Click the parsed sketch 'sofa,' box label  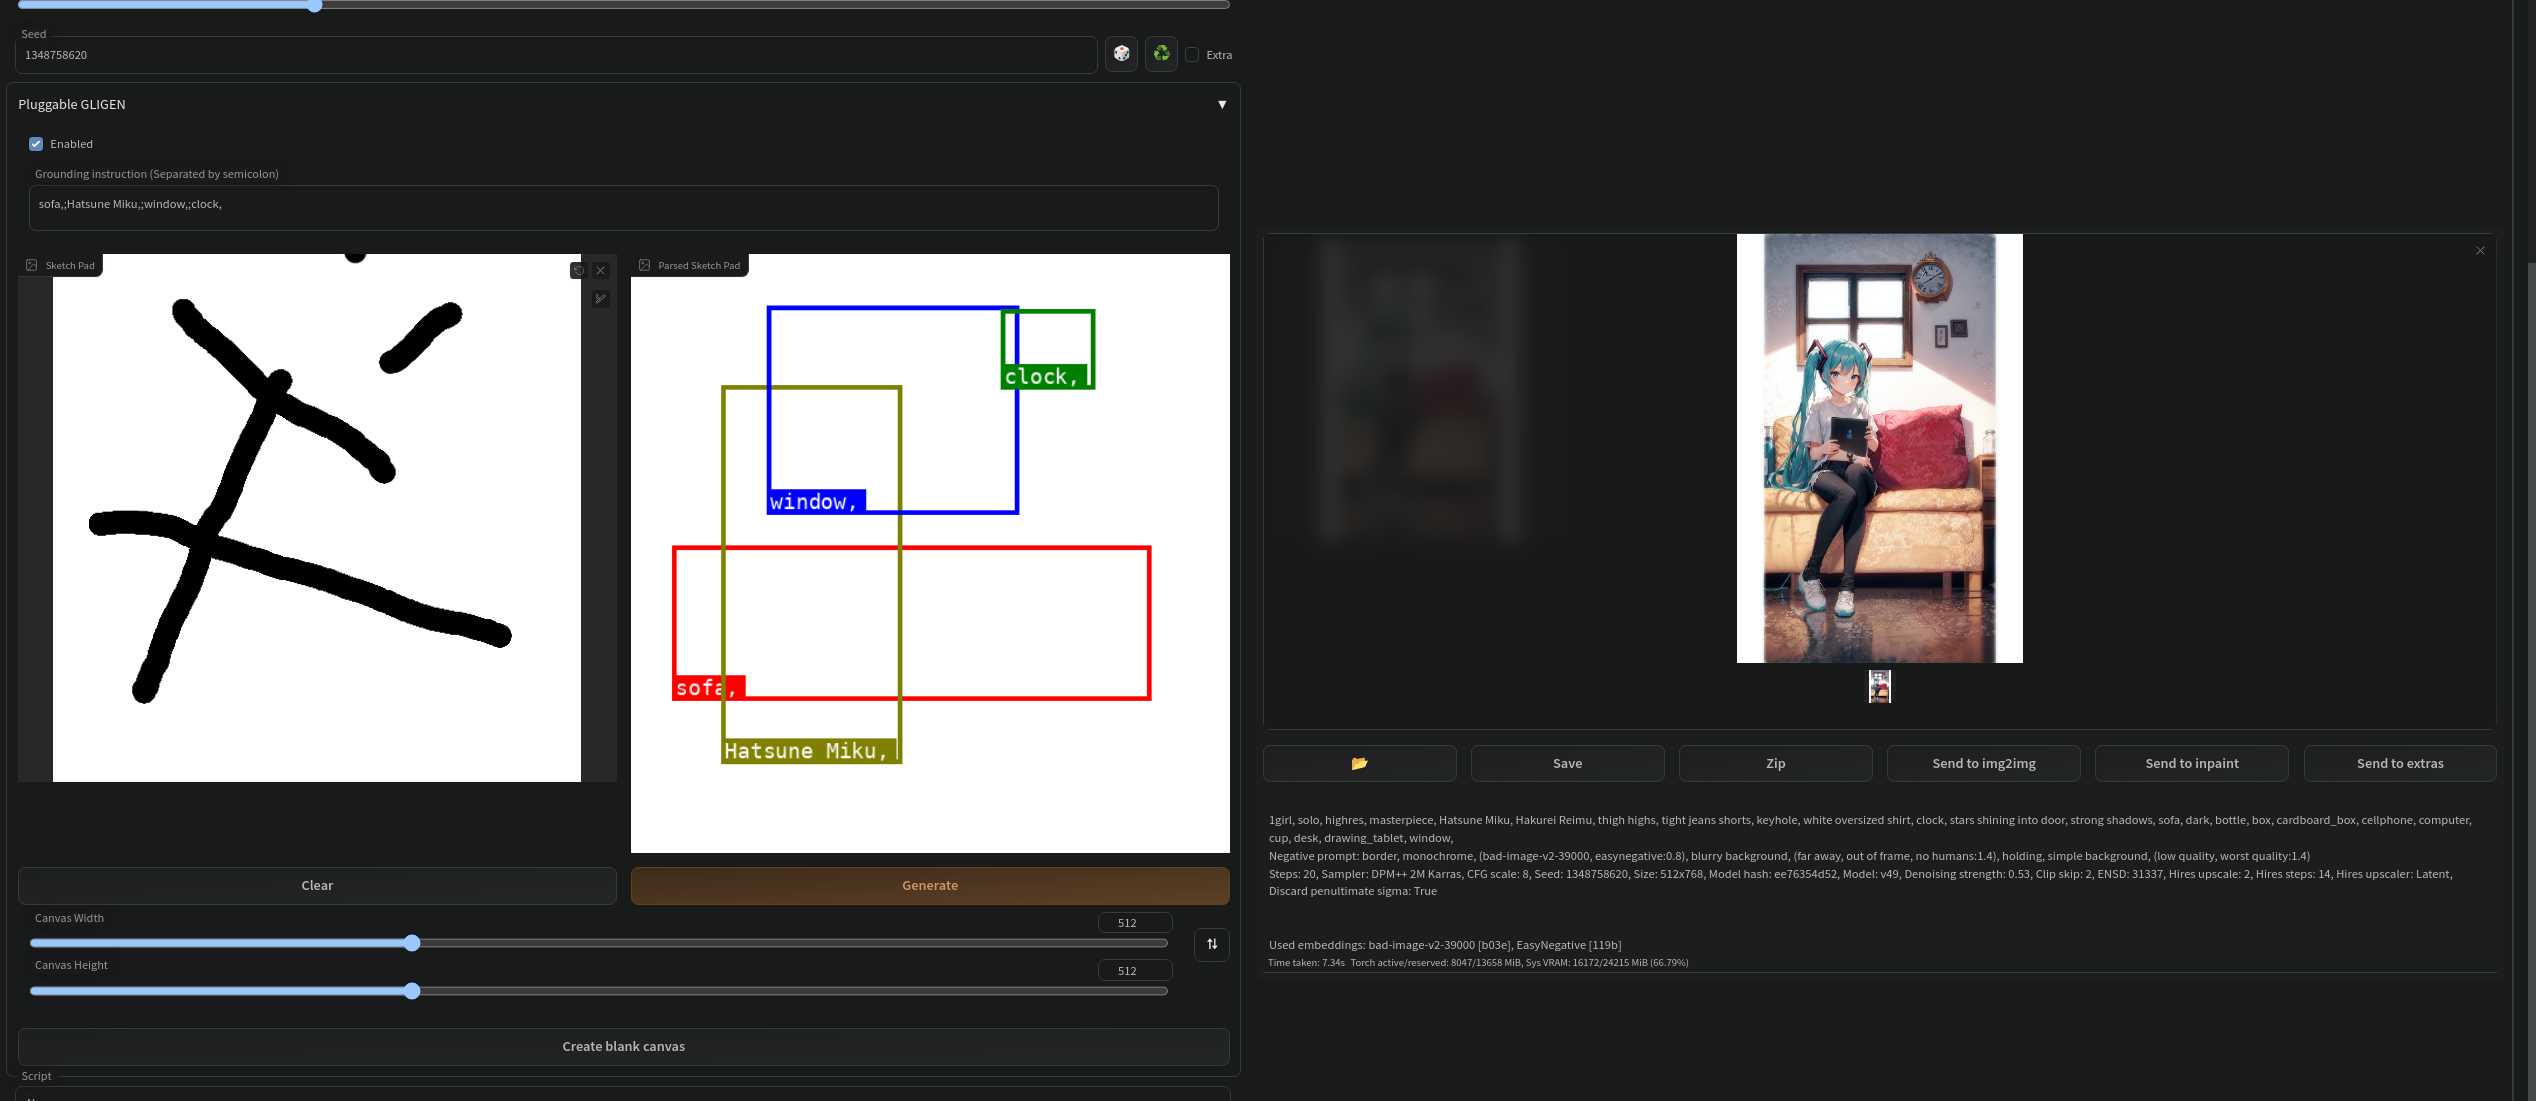coord(708,688)
